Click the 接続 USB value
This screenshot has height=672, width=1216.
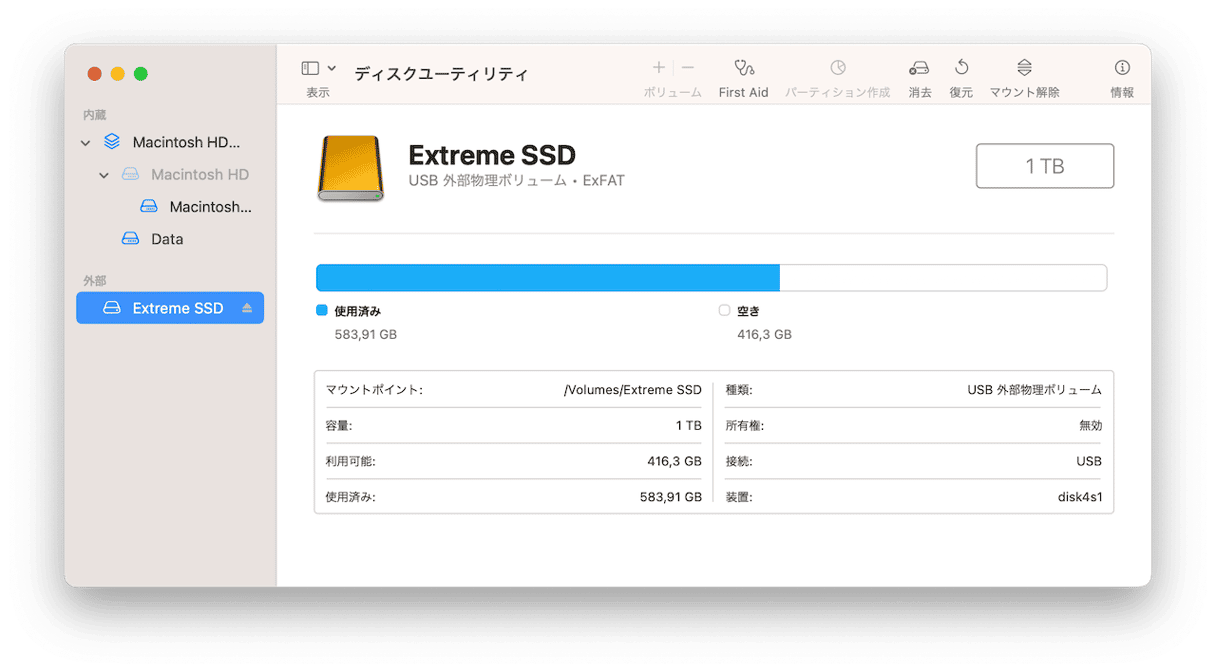pyautogui.click(x=1089, y=461)
